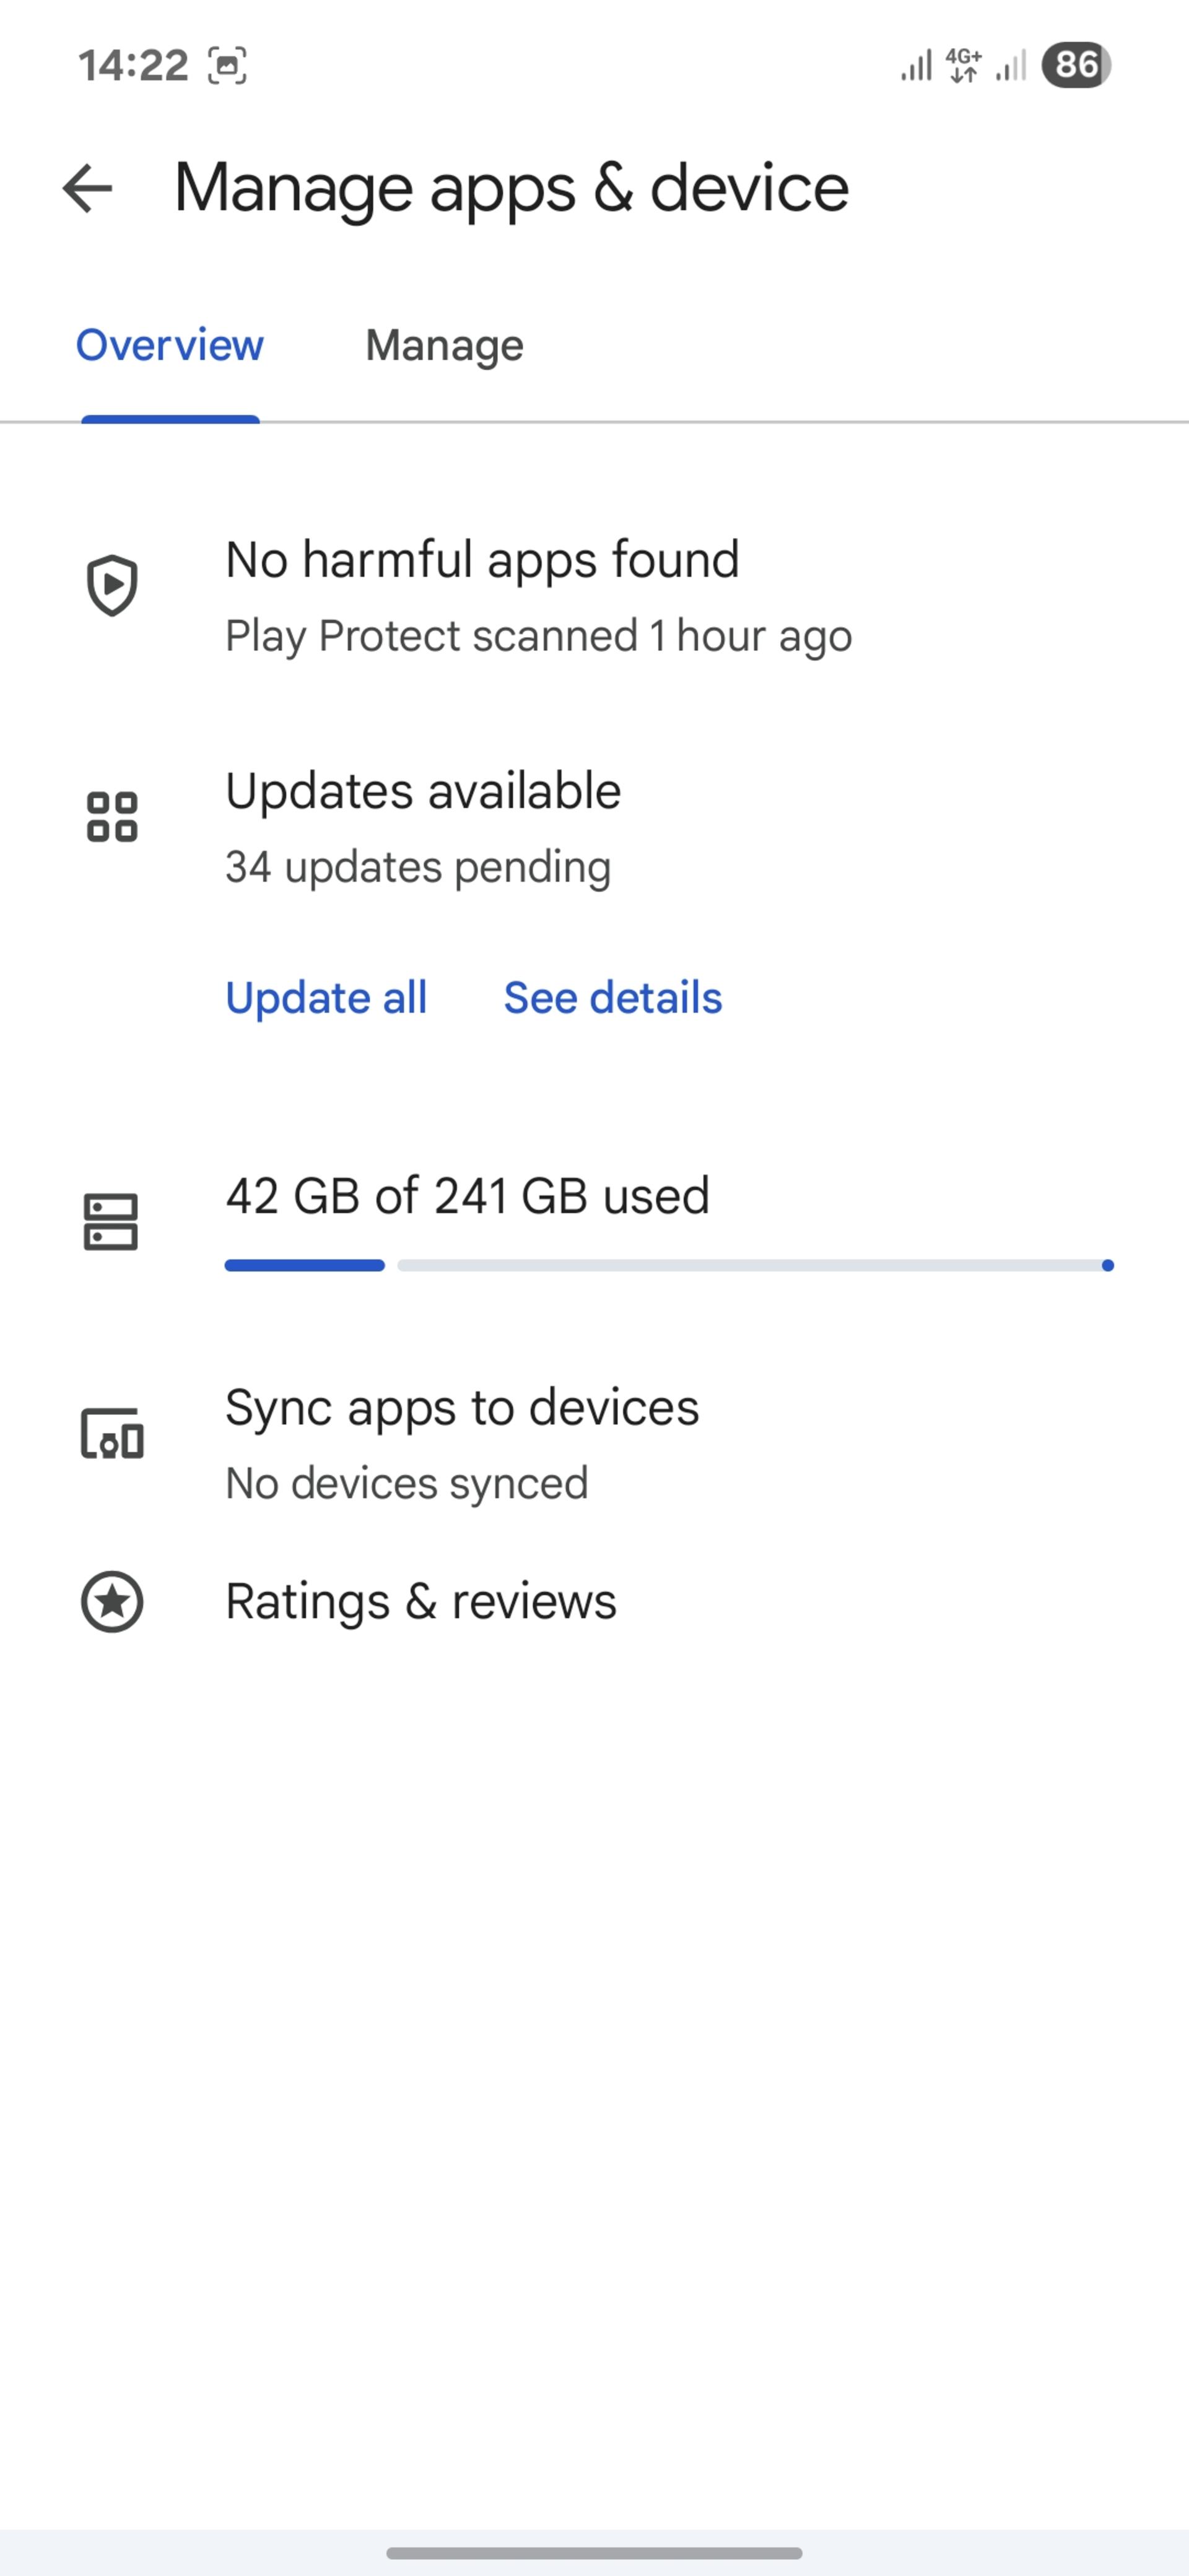1189x2576 pixels.
Task: Open Ratings & reviews
Action: click(594, 1601)
